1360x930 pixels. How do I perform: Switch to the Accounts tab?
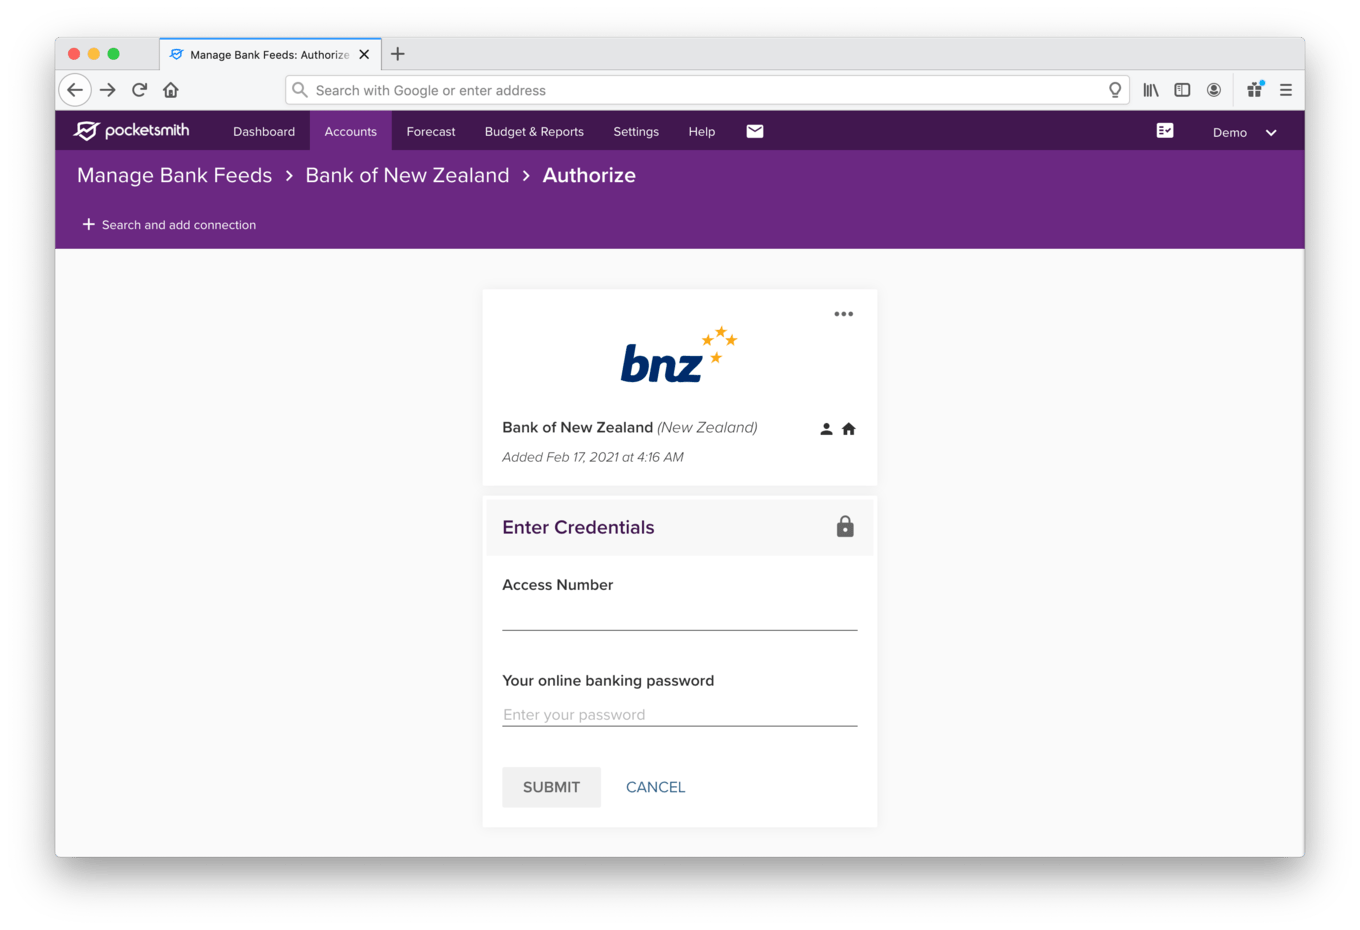coord(350,131)
